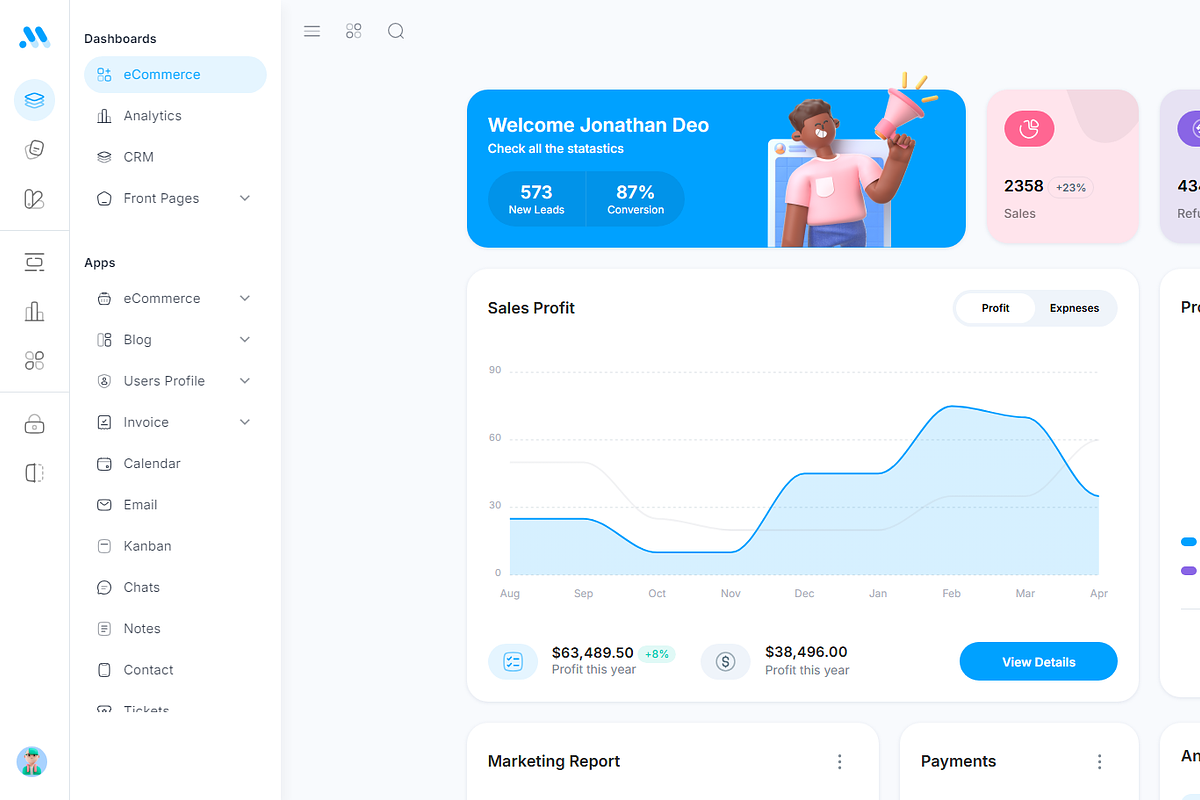The width and height of the screenshot is (1200, 800).
Task: Select the stacked layers dashboards rail icon
Action: [x=34, y=100]
